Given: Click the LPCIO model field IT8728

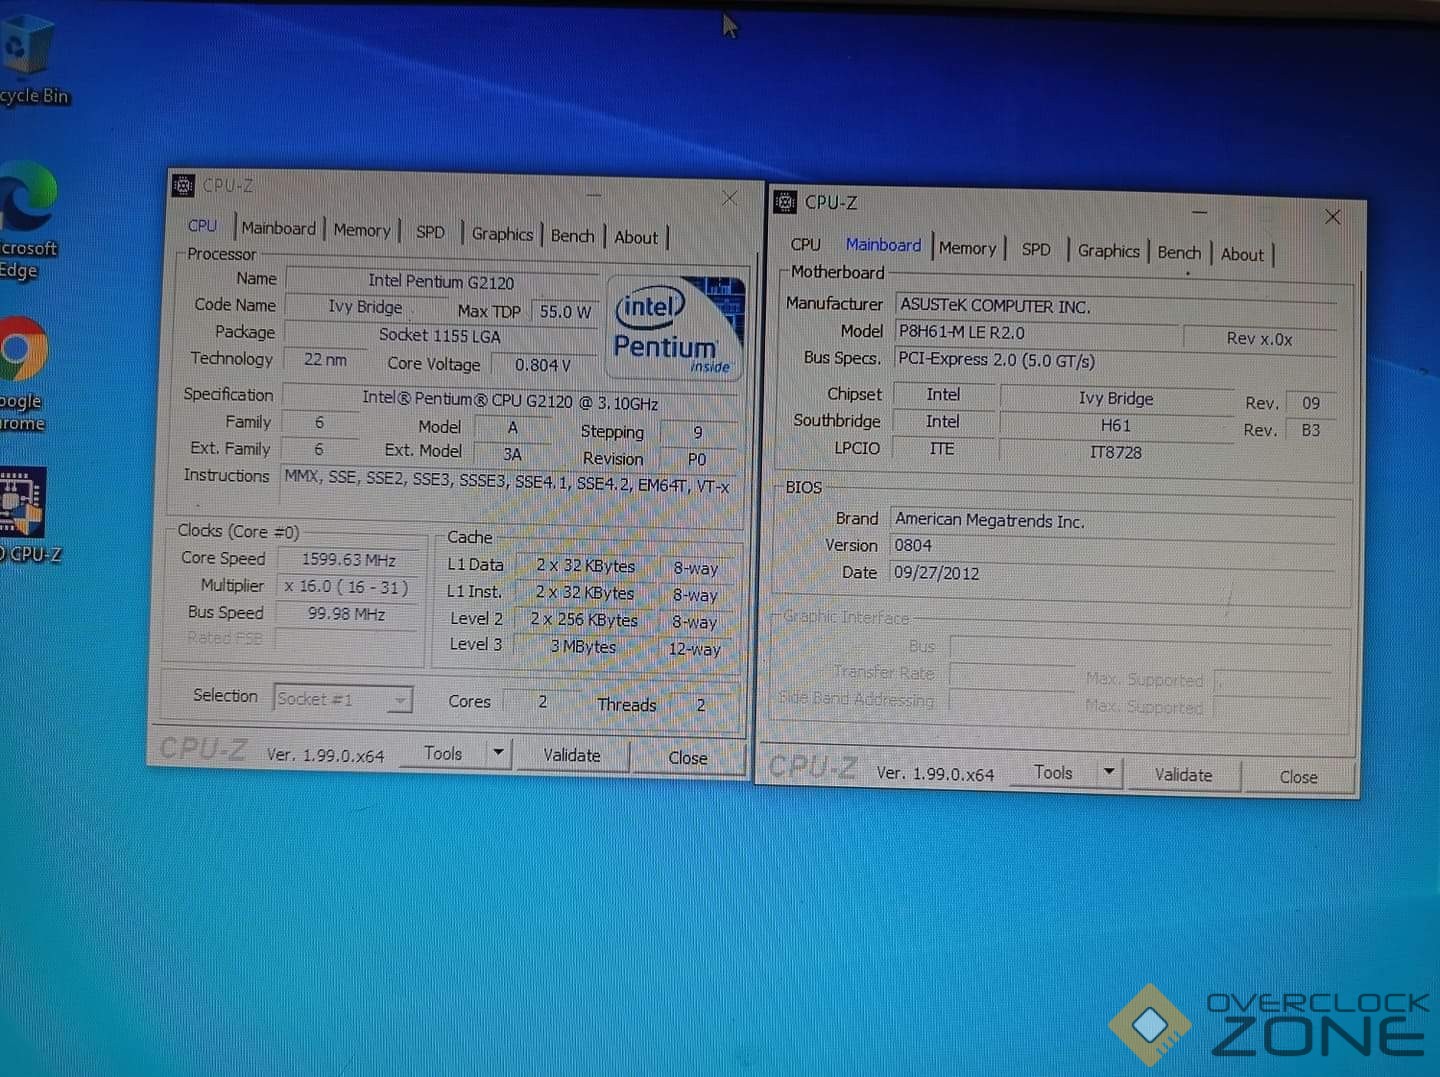Looking at the screenshot, I should pos(1116,452).
